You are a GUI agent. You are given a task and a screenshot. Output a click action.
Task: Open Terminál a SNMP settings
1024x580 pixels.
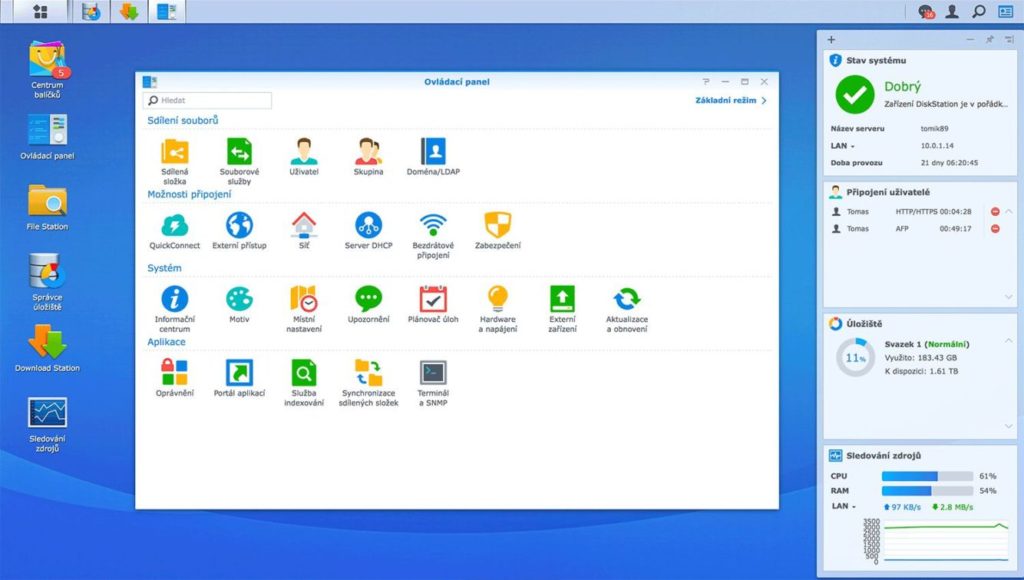pos(433,383)
